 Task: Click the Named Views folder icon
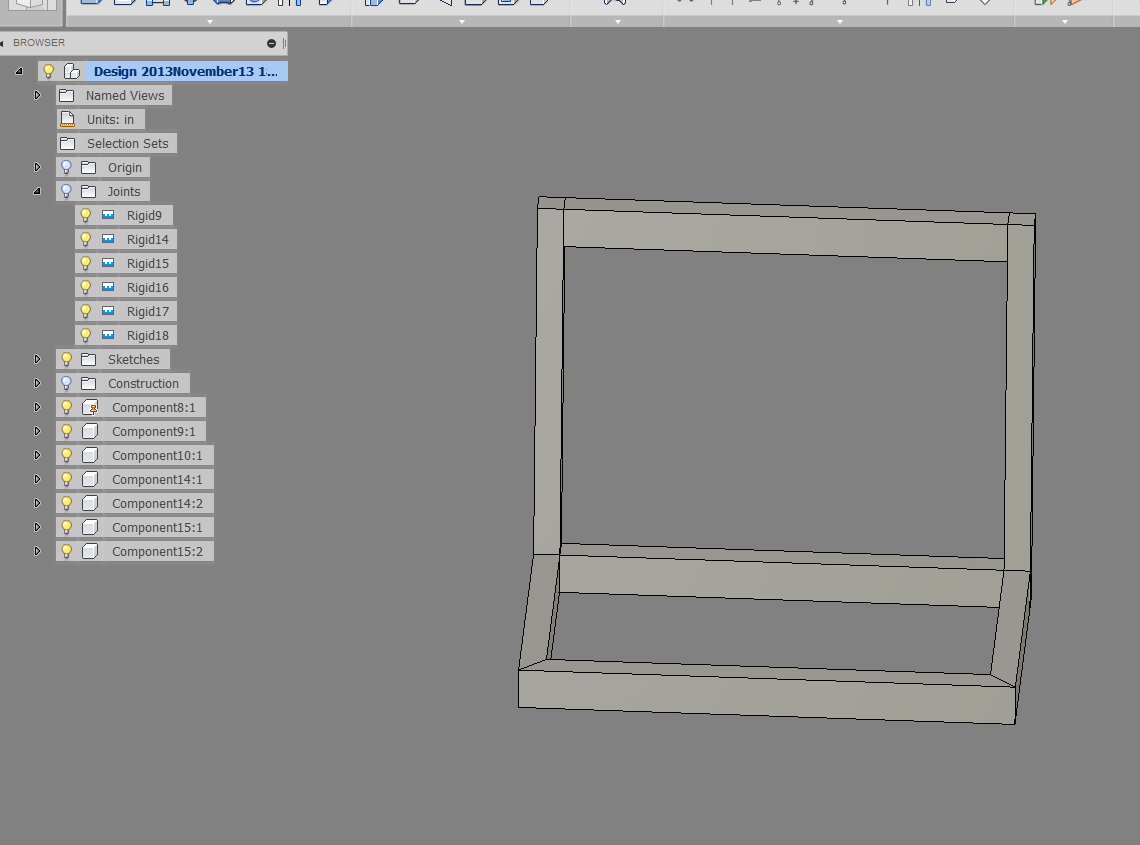click(x=67, y=95)
